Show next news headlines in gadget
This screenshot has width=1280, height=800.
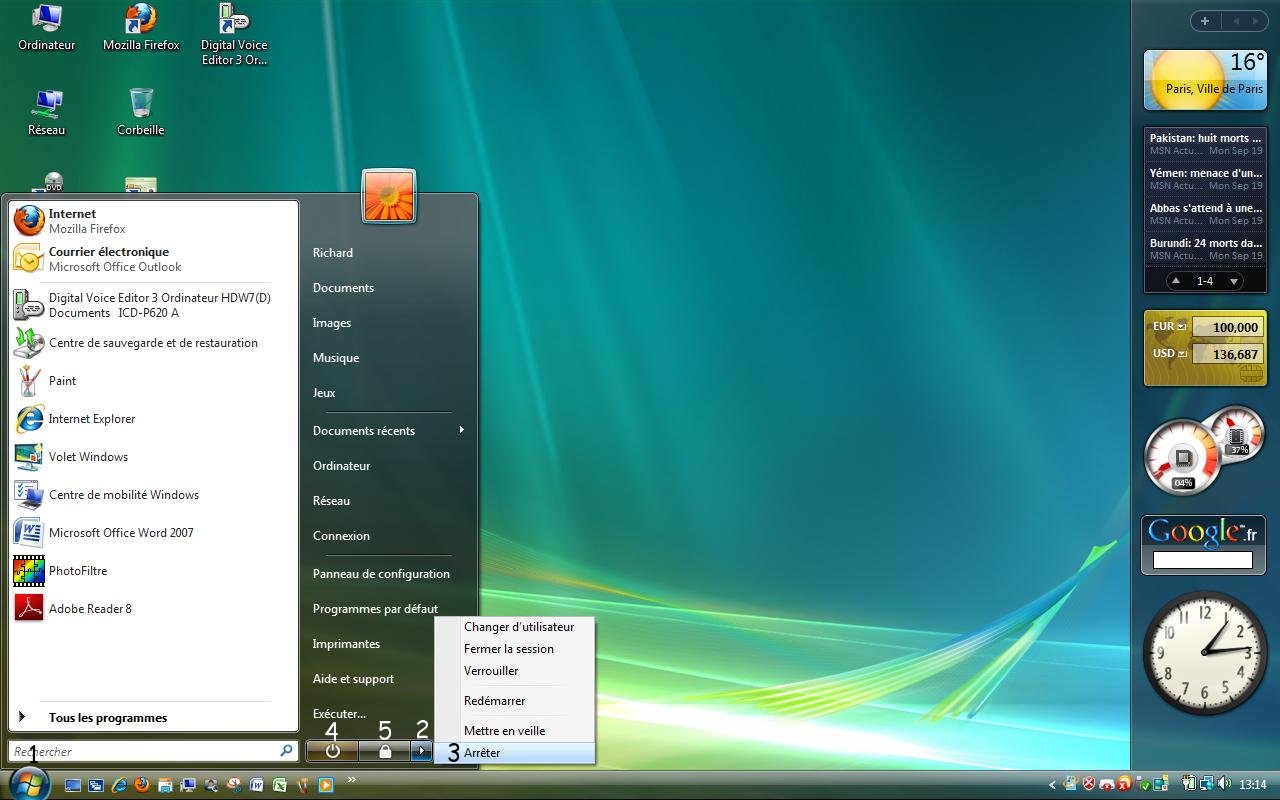pos(1234,282)
